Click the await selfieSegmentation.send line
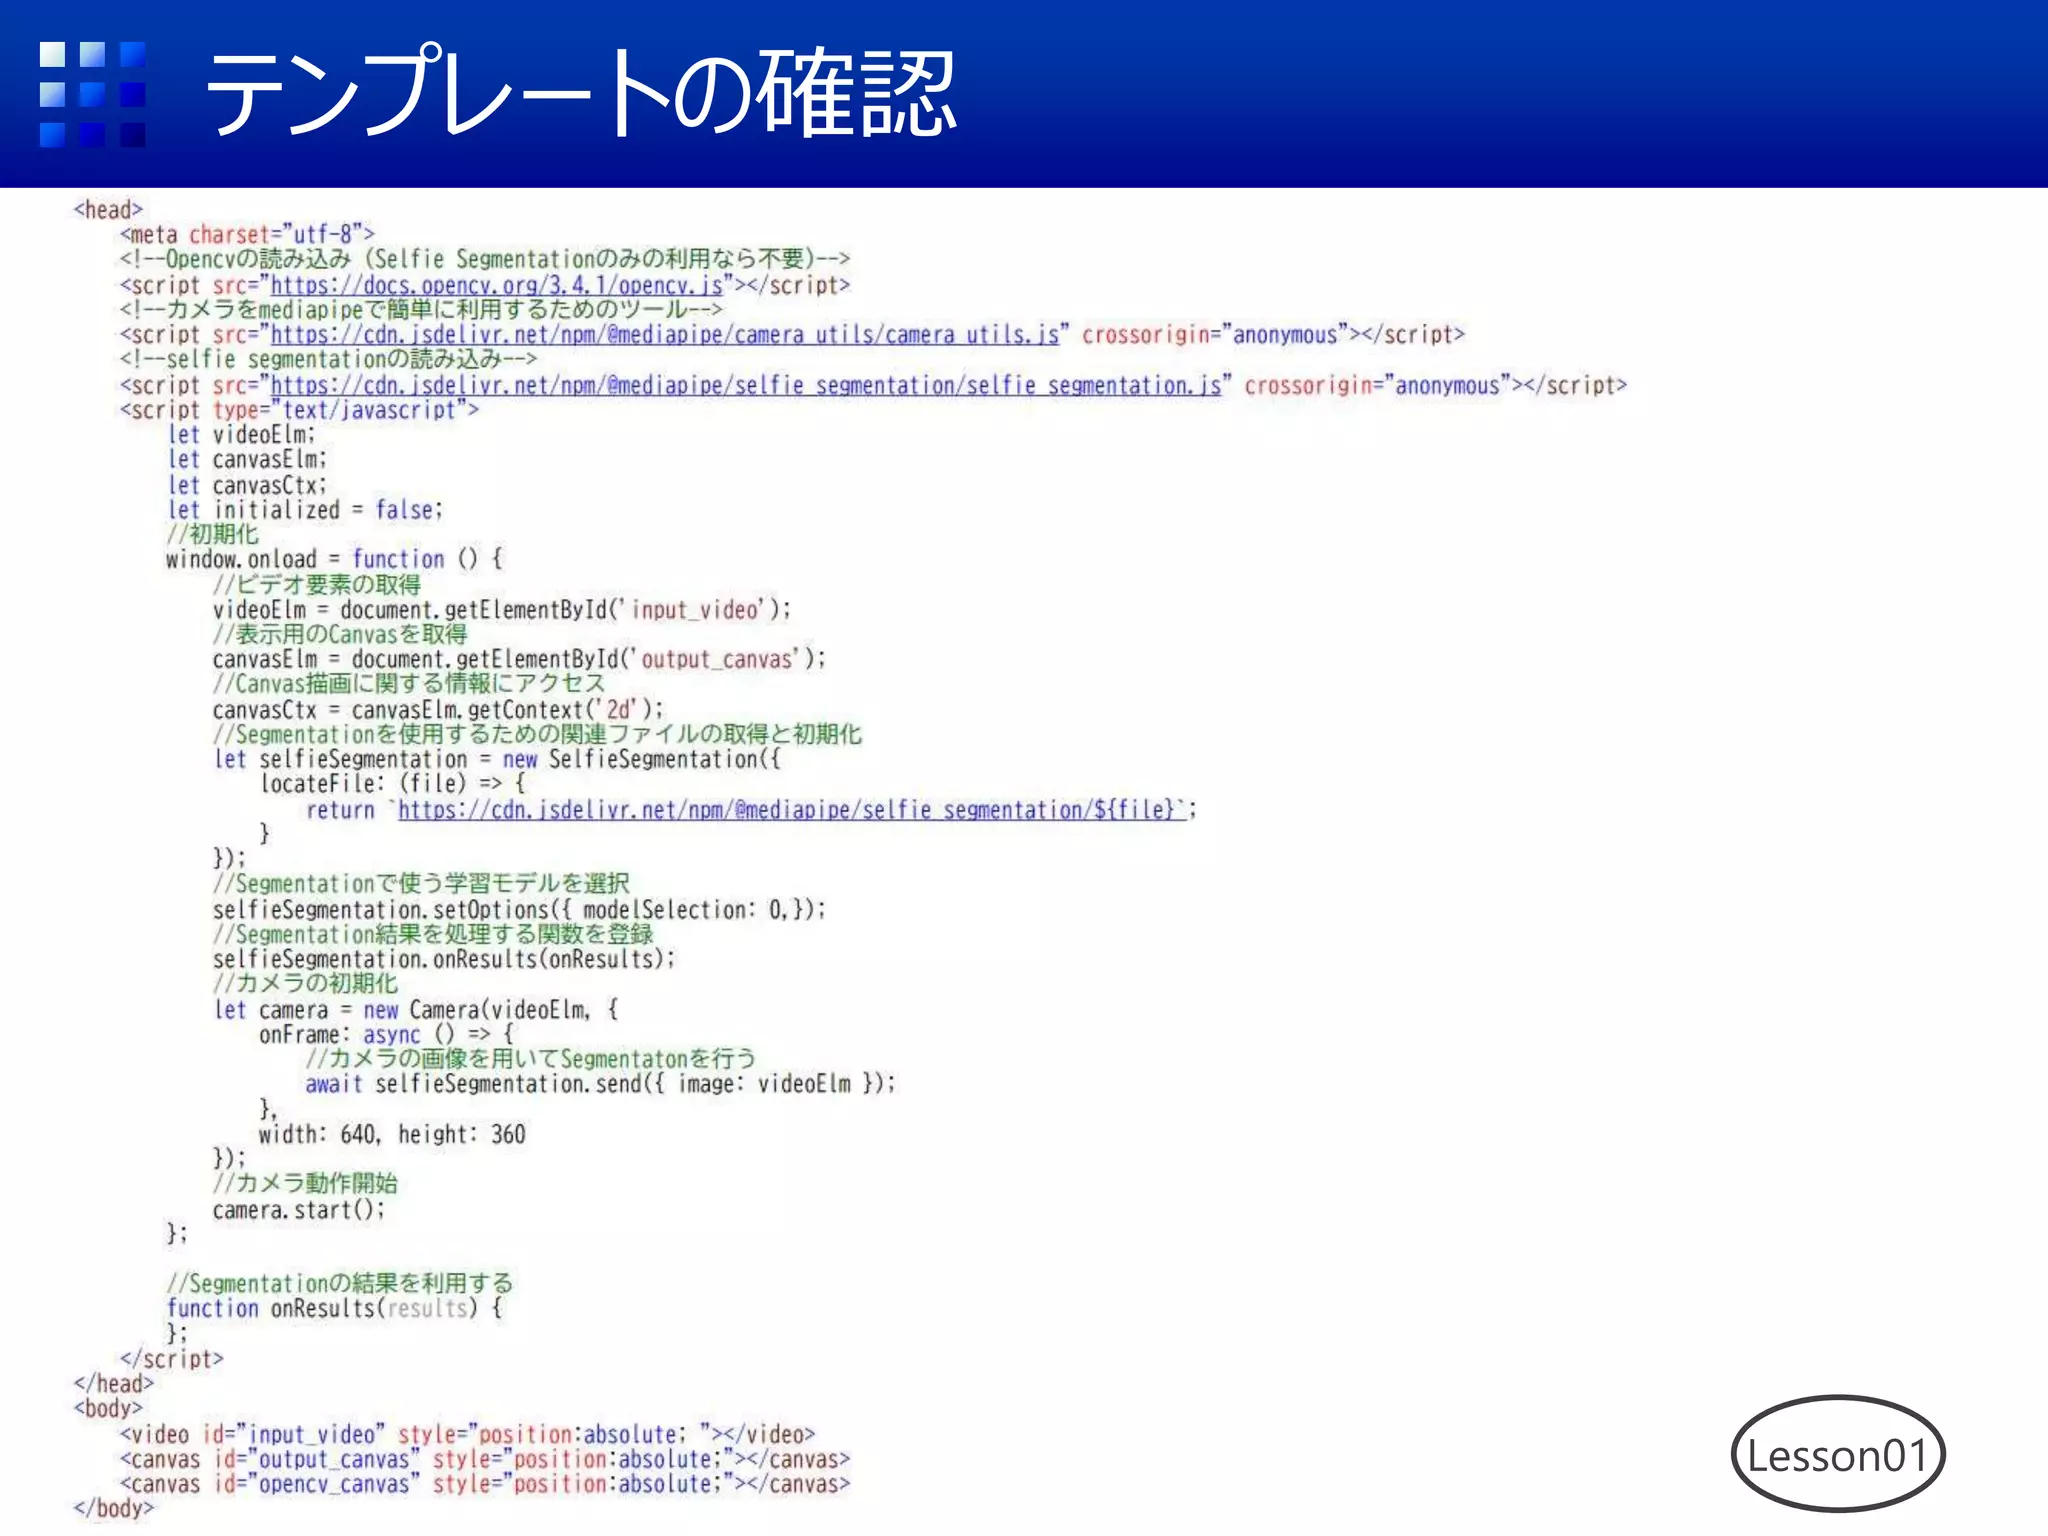 [600, 1085]
